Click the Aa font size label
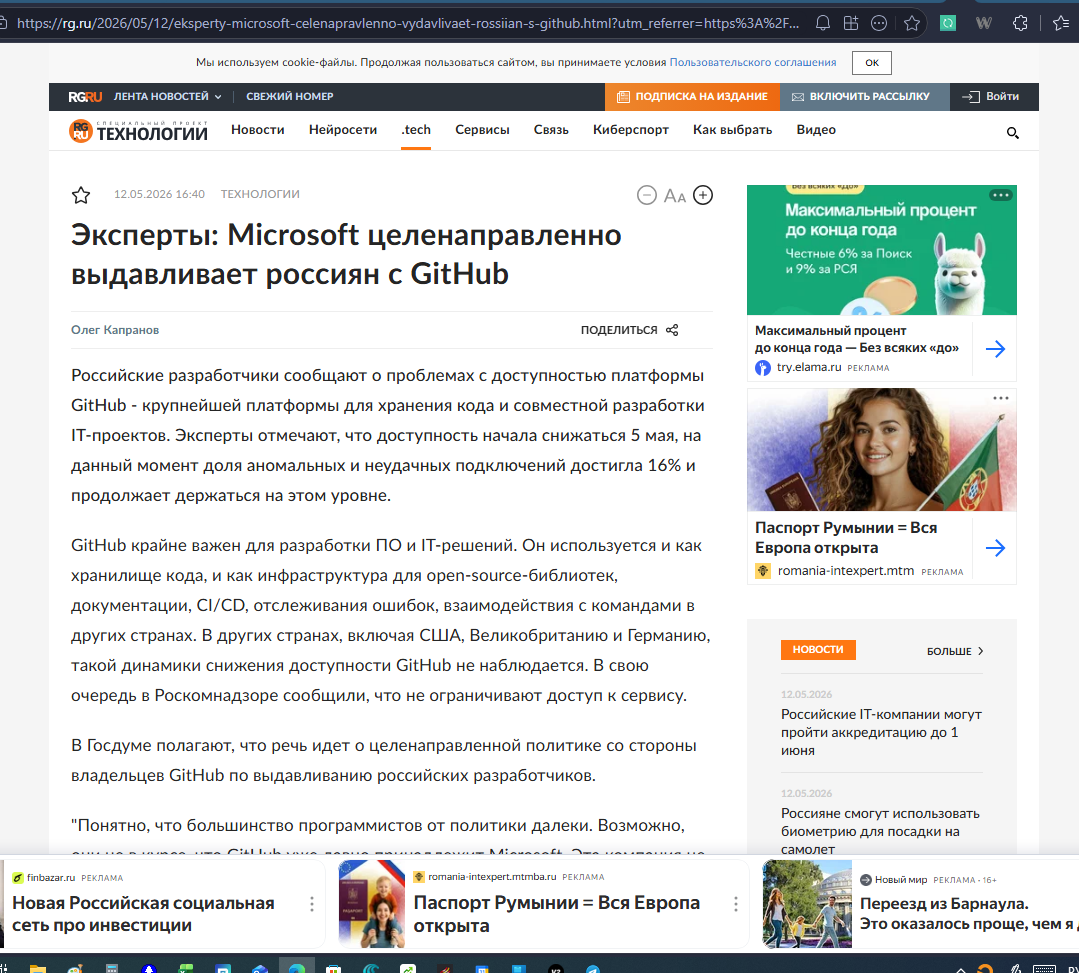The width and height of the screenshot is (1079, 973). click(x=674, y=196)
